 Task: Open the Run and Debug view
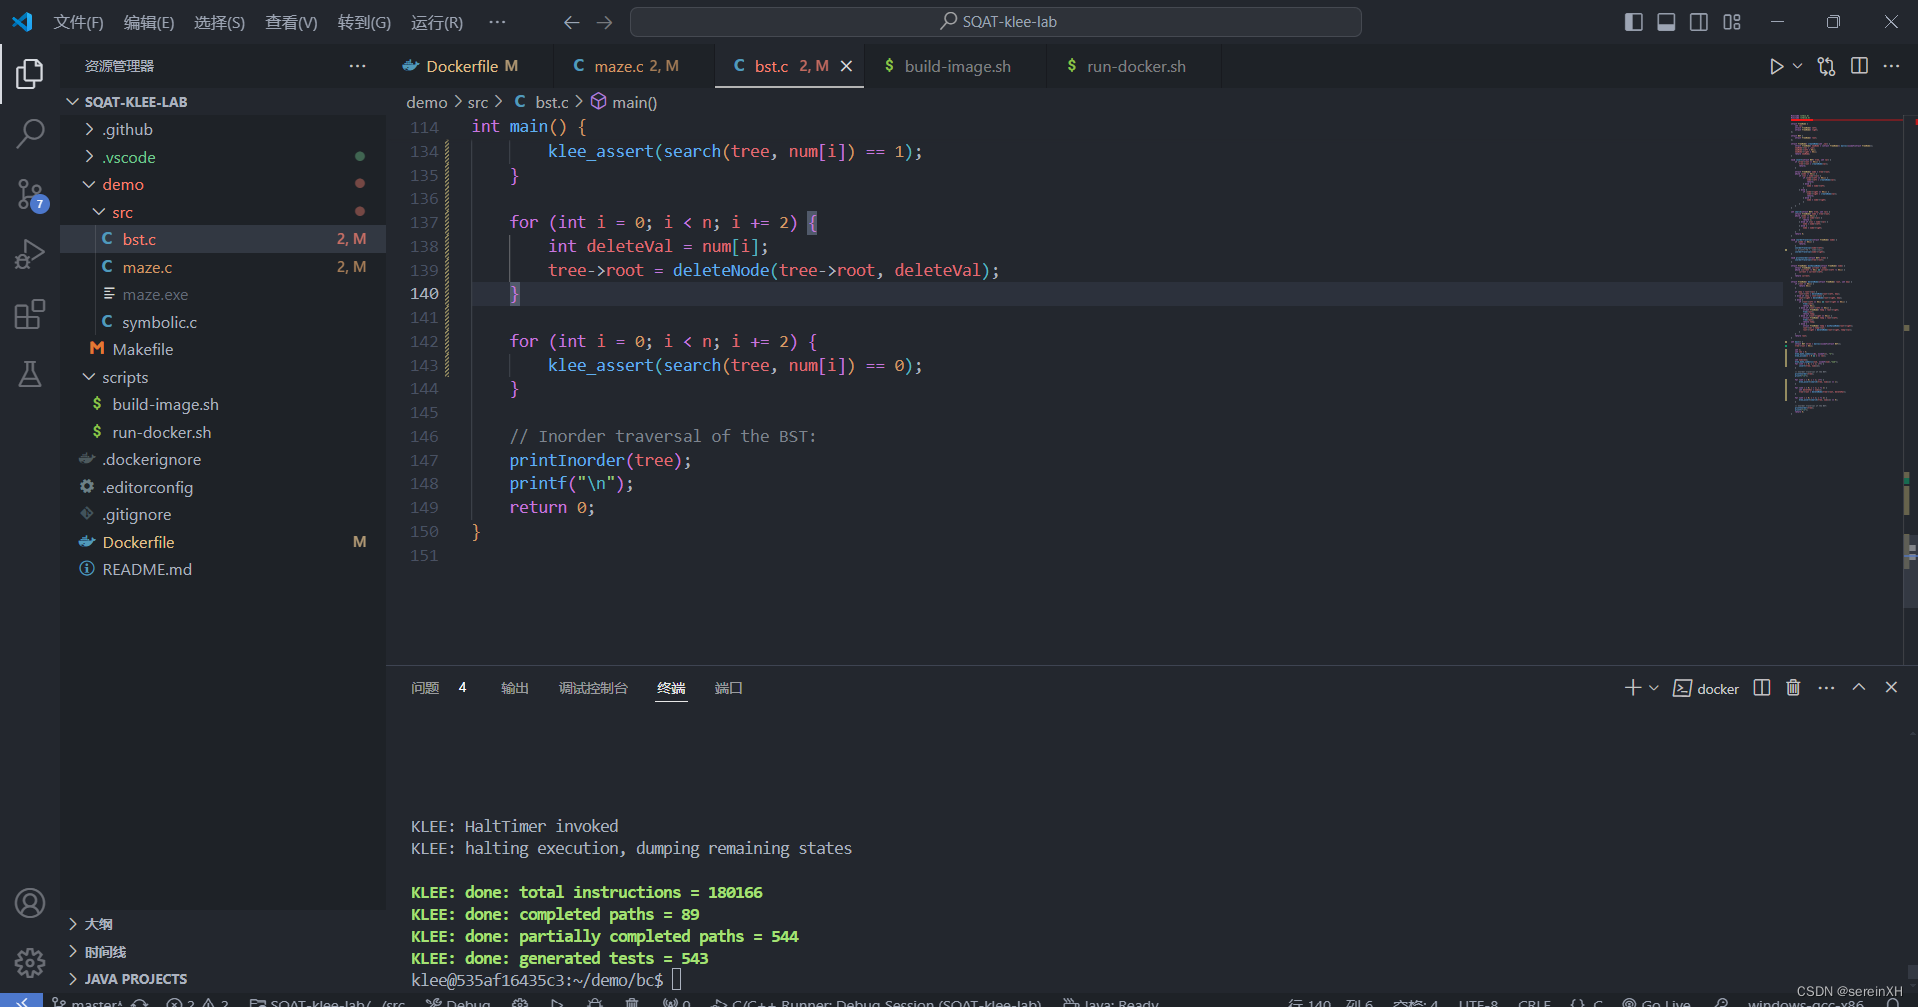coord(30,254)
